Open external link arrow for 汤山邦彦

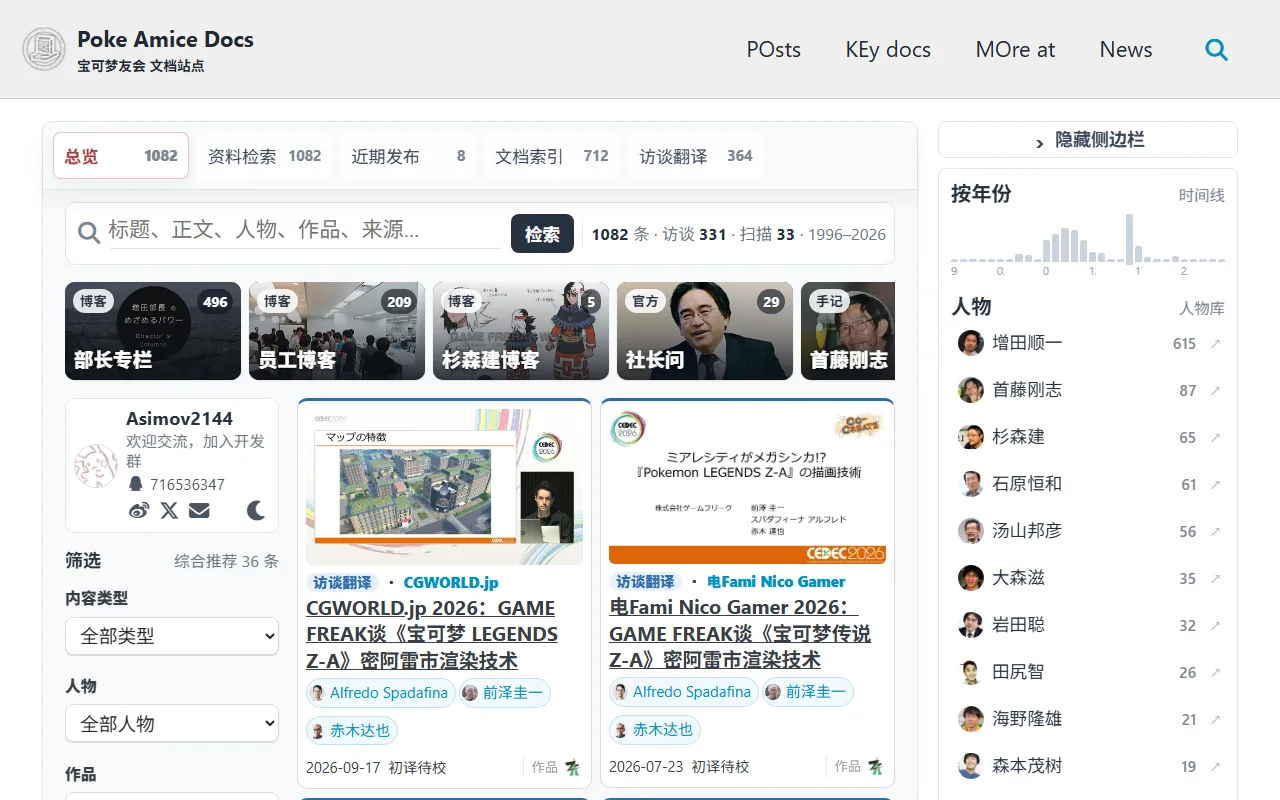1215,531
